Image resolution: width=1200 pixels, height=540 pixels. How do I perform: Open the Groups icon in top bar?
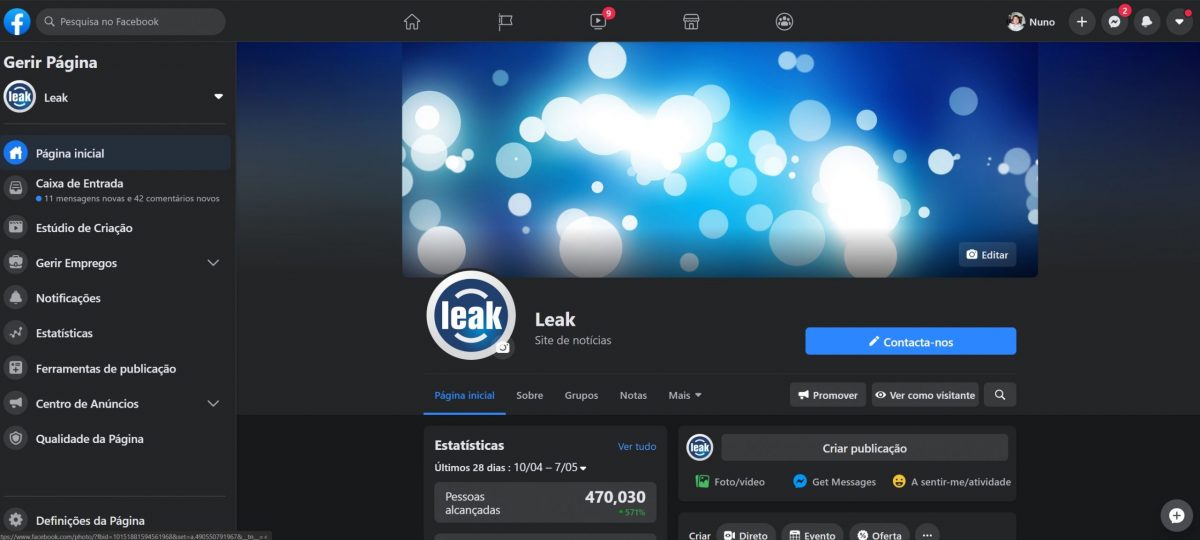coord(784,21)
